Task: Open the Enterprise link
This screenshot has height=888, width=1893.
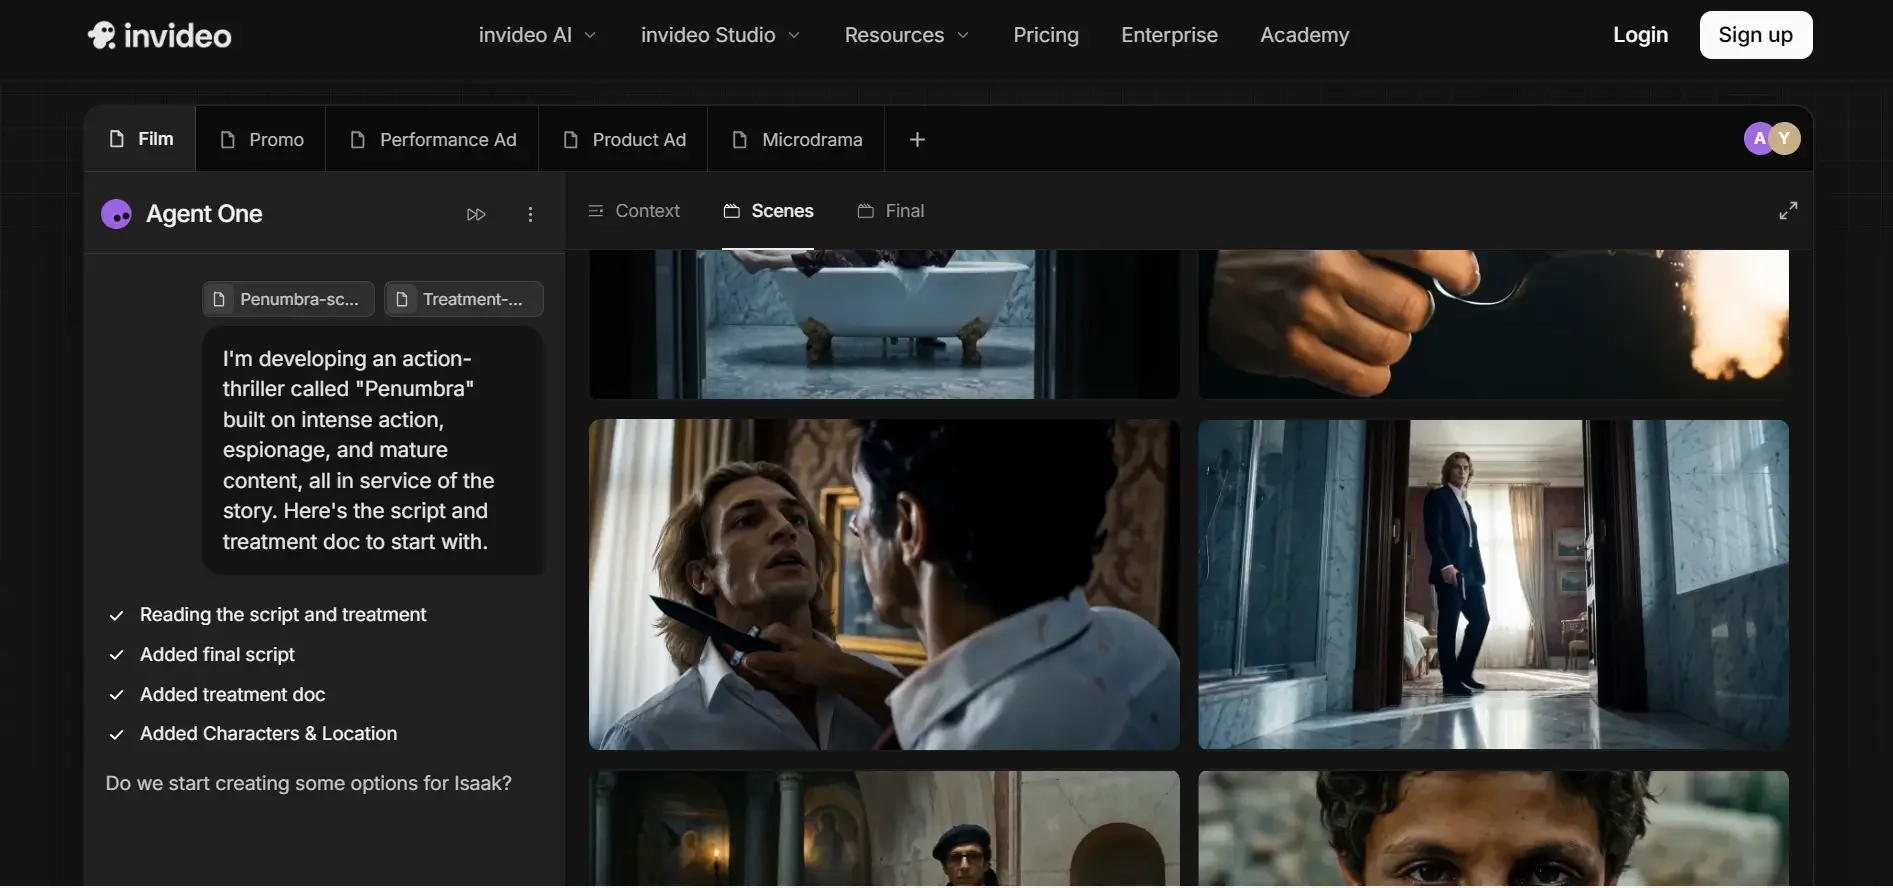Action: pos(1169,35)
